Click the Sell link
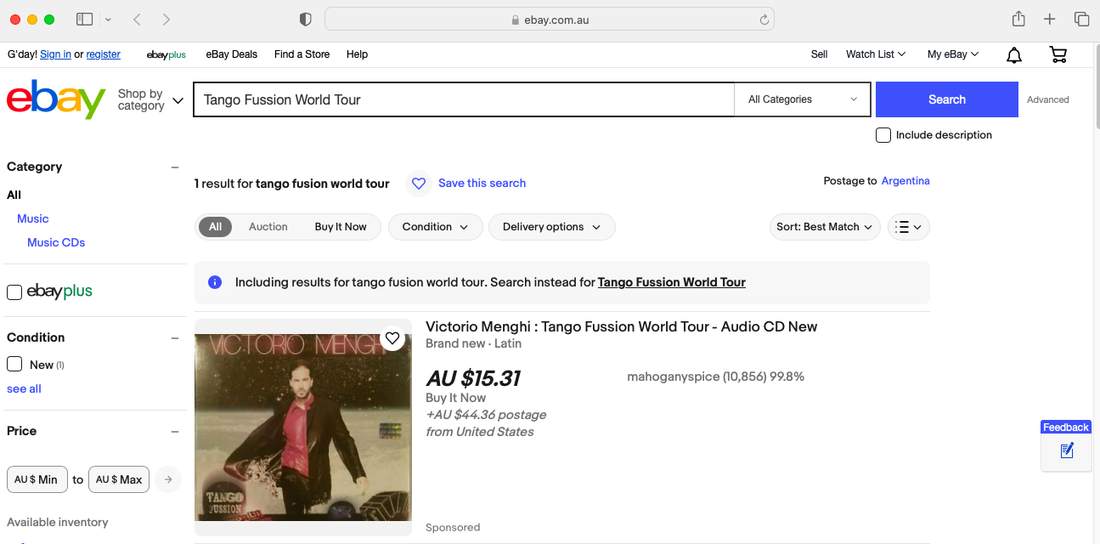 [x=819, y=54]
